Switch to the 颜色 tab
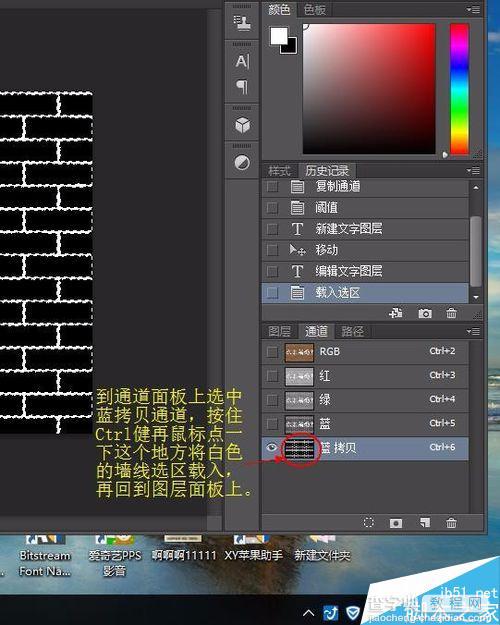The image size is (500, 625). click(x=279, y=10)
